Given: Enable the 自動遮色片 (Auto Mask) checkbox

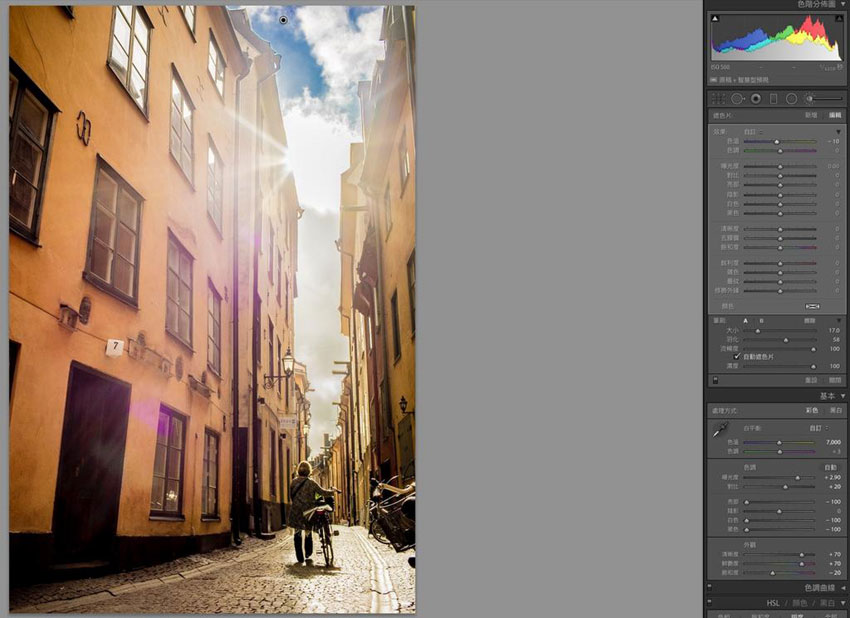Looking at the screenshot, I should (x=737, y=356).
